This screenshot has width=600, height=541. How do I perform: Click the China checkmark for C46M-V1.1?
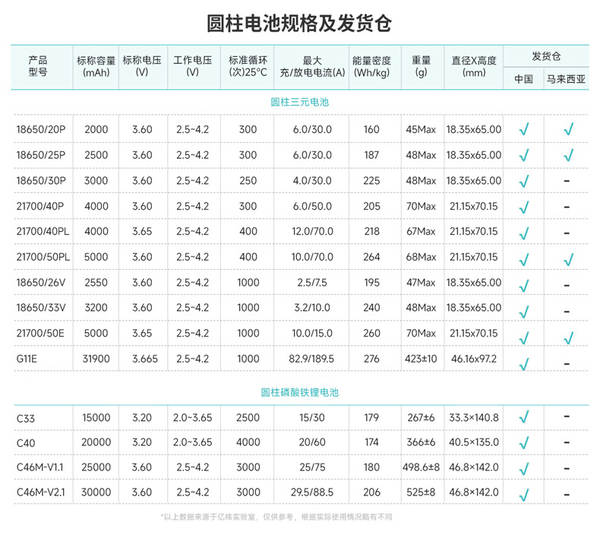[524, 468]
